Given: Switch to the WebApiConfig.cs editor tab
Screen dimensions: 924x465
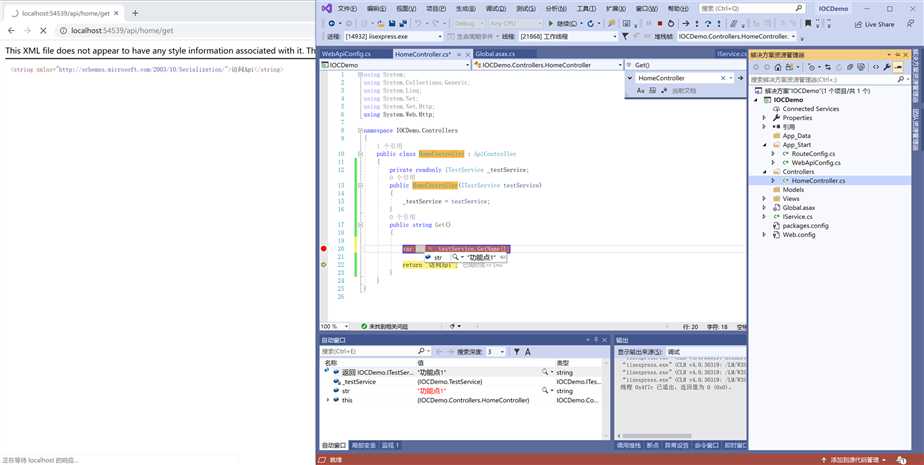Looking at the screenshot, I should (346, 54).
